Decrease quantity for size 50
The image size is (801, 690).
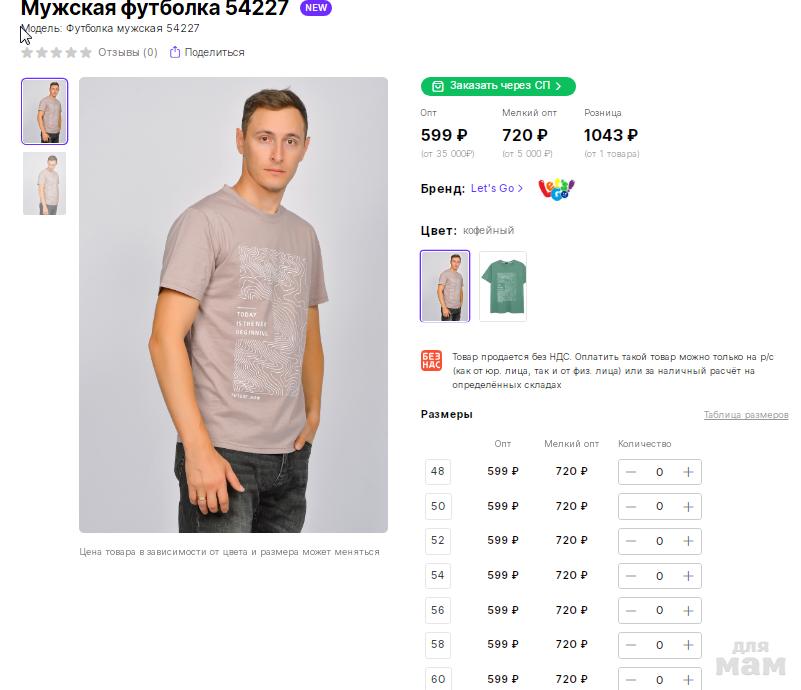coord(631,507)
